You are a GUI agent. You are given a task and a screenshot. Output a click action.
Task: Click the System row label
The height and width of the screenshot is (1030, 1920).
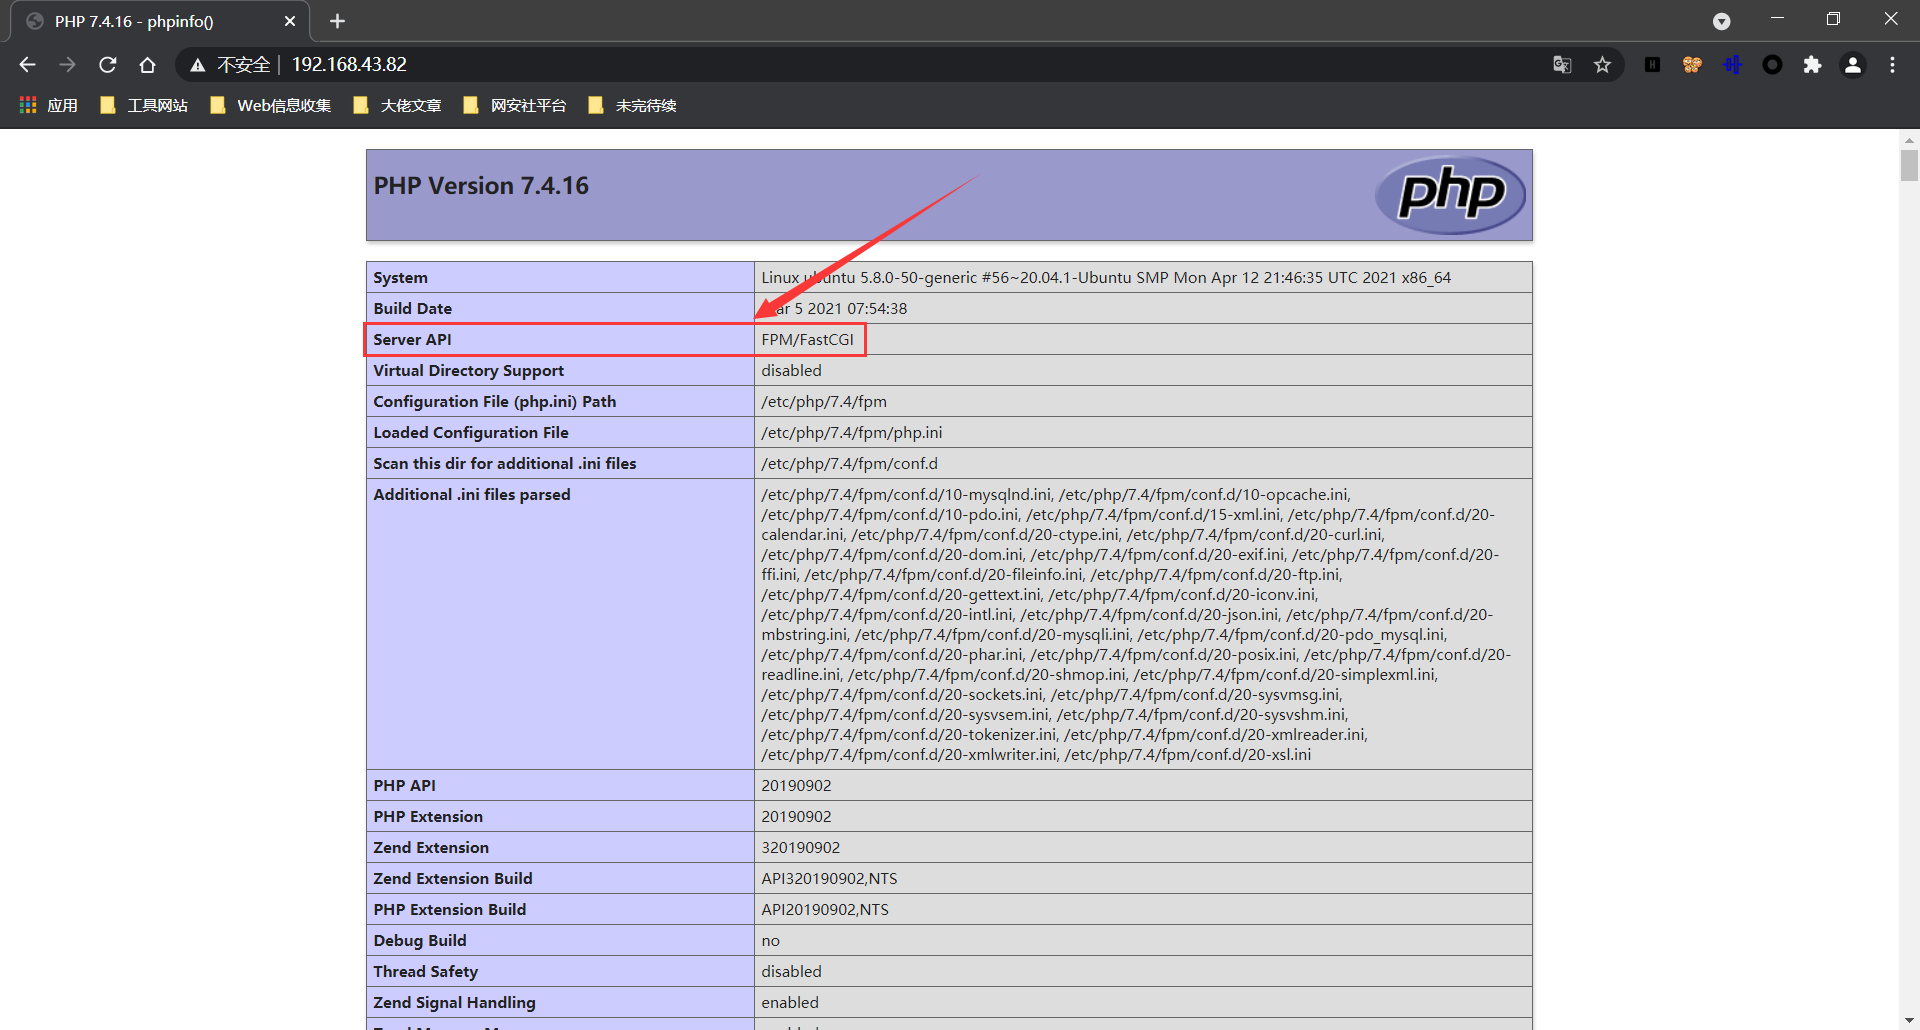pos(400,278)
